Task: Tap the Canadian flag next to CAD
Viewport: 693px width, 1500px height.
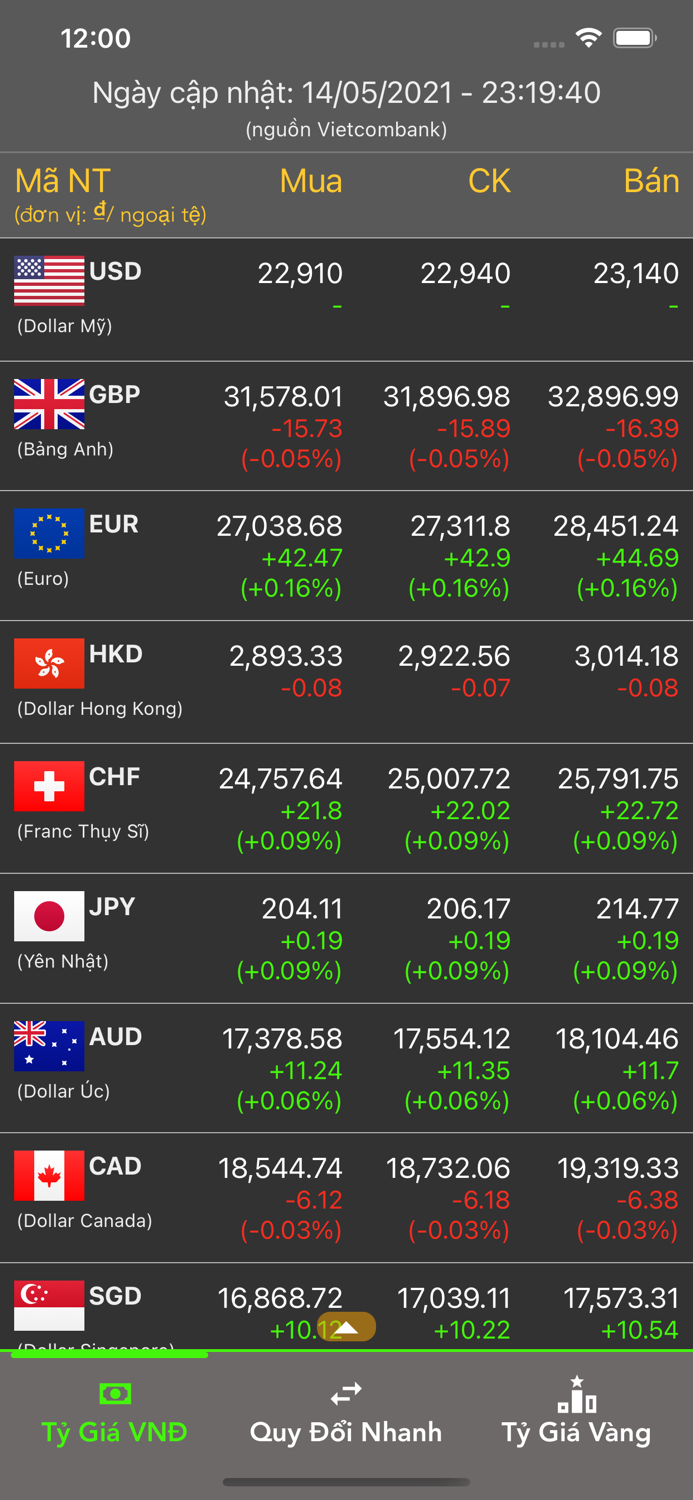Action: (x=49, y=1176)
